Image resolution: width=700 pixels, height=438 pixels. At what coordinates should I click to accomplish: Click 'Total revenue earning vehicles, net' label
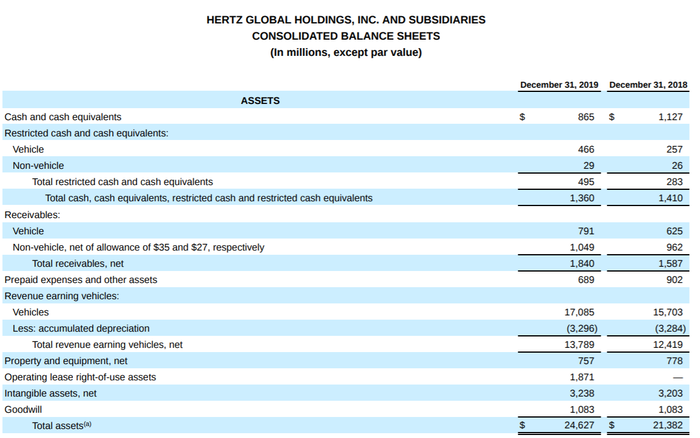pos(107,345)
